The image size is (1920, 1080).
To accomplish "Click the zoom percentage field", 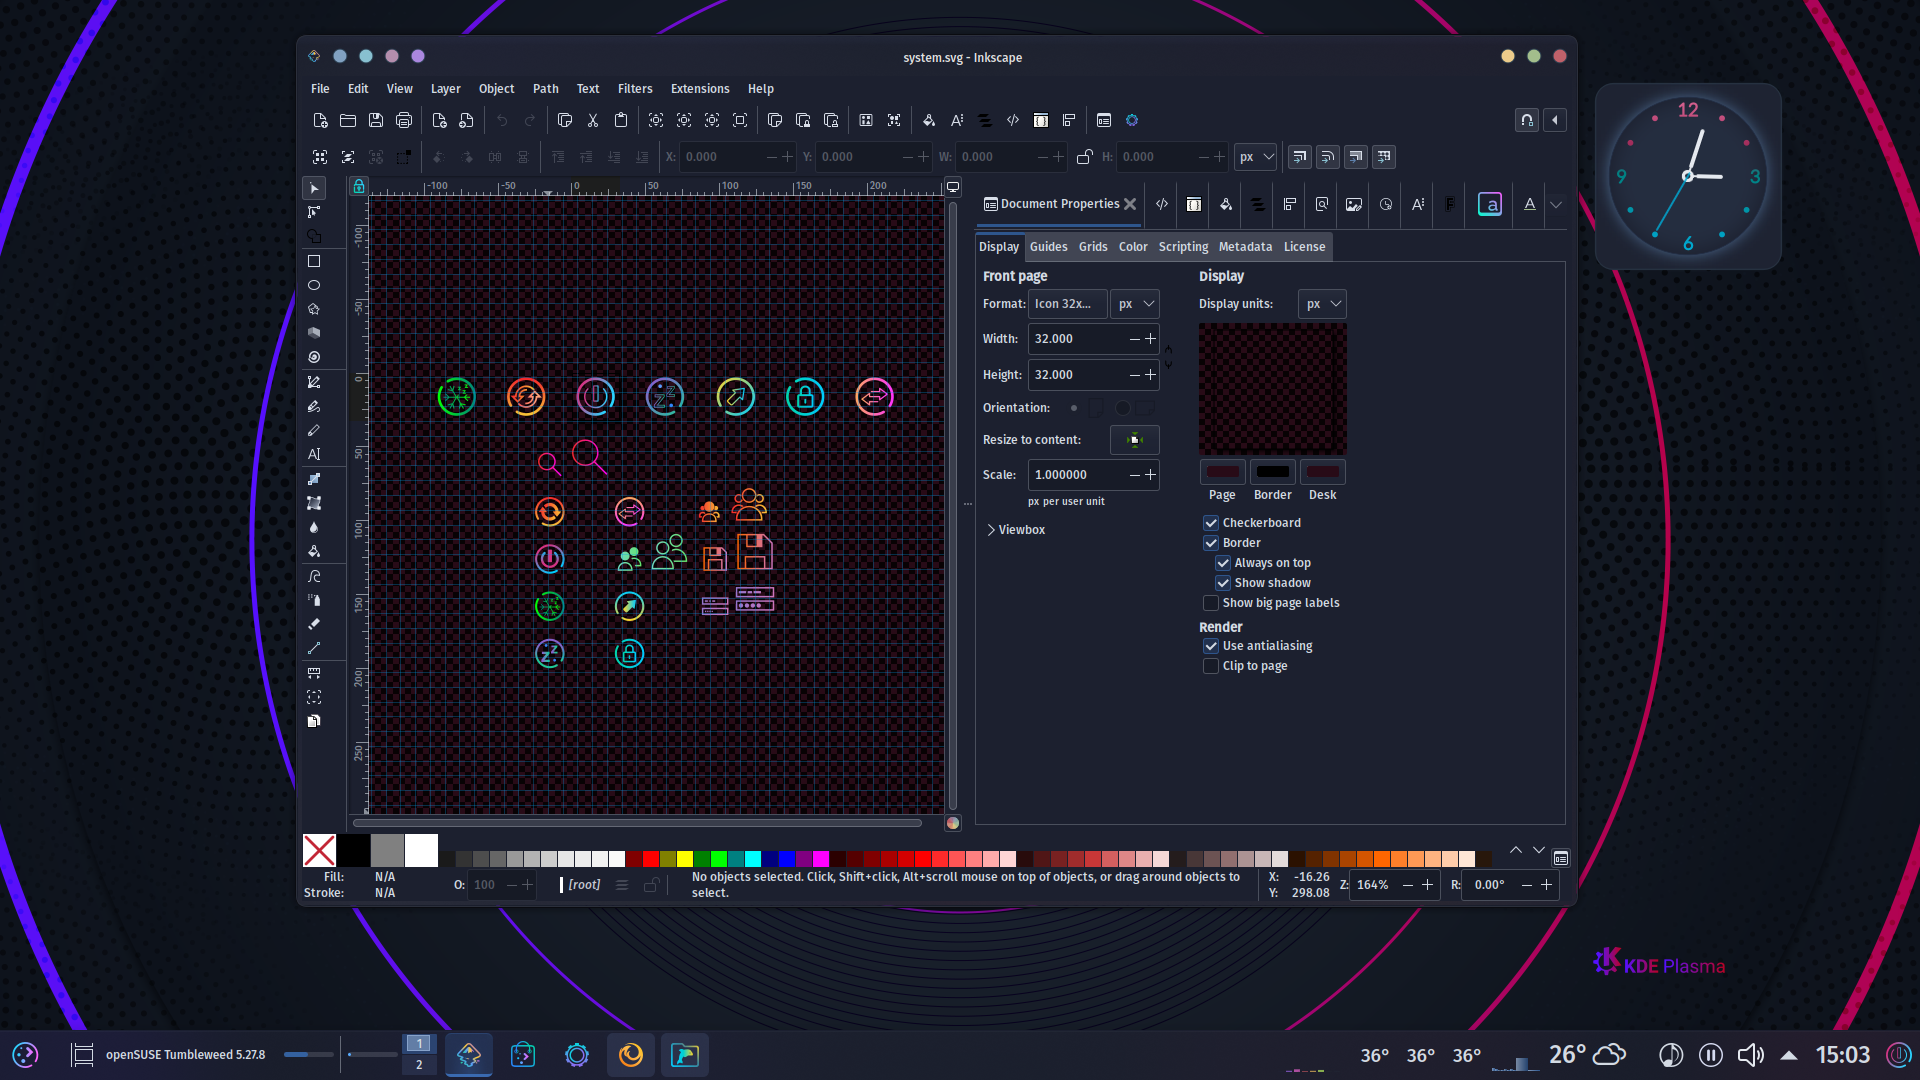I will click(1373, 885).
